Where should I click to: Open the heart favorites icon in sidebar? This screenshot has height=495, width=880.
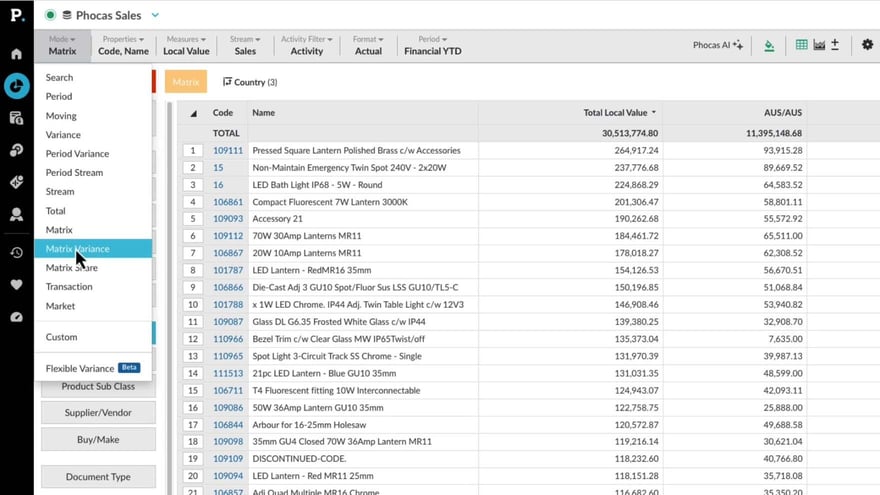point(16,285)
